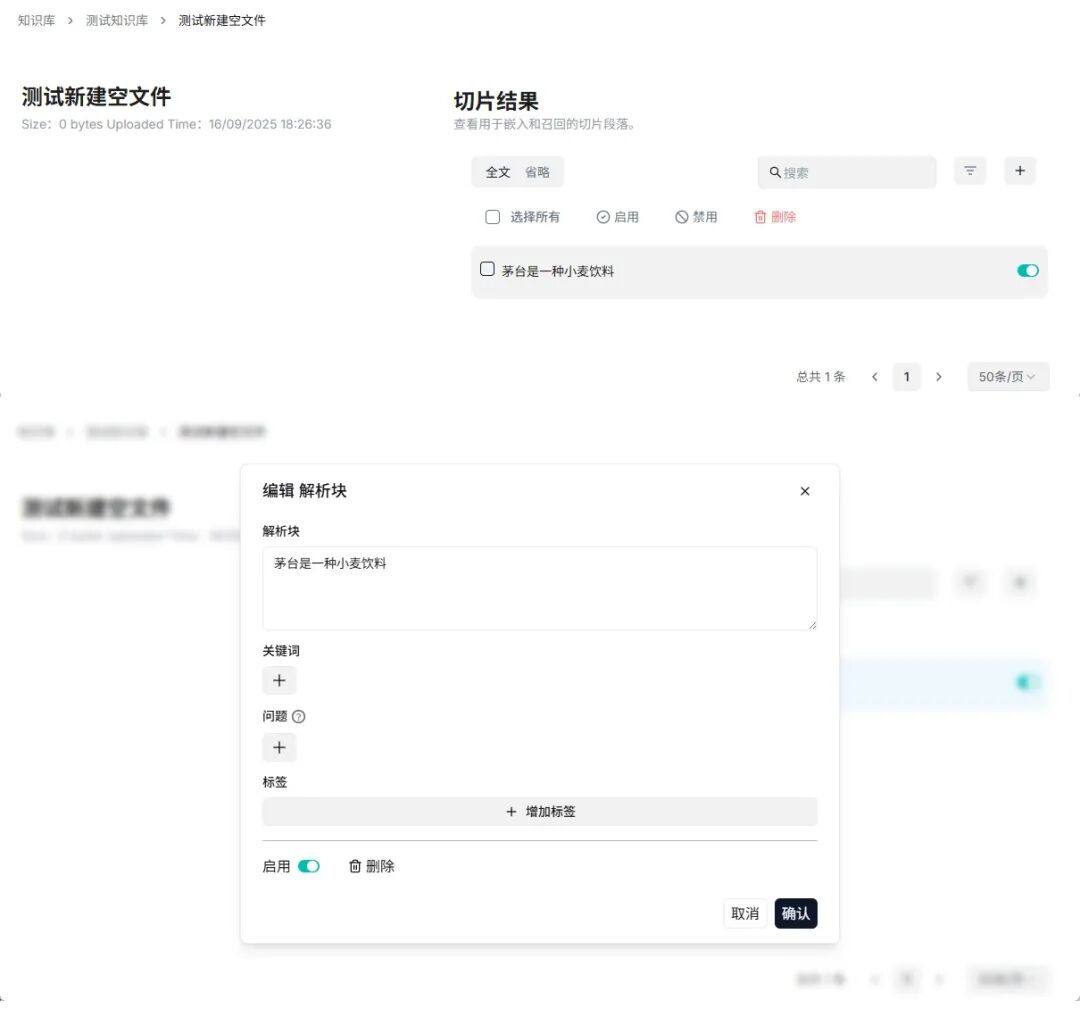Click the red 删除 trash icon
This screenshot has width=1080, height=1009.
click(x=760, y=217)
